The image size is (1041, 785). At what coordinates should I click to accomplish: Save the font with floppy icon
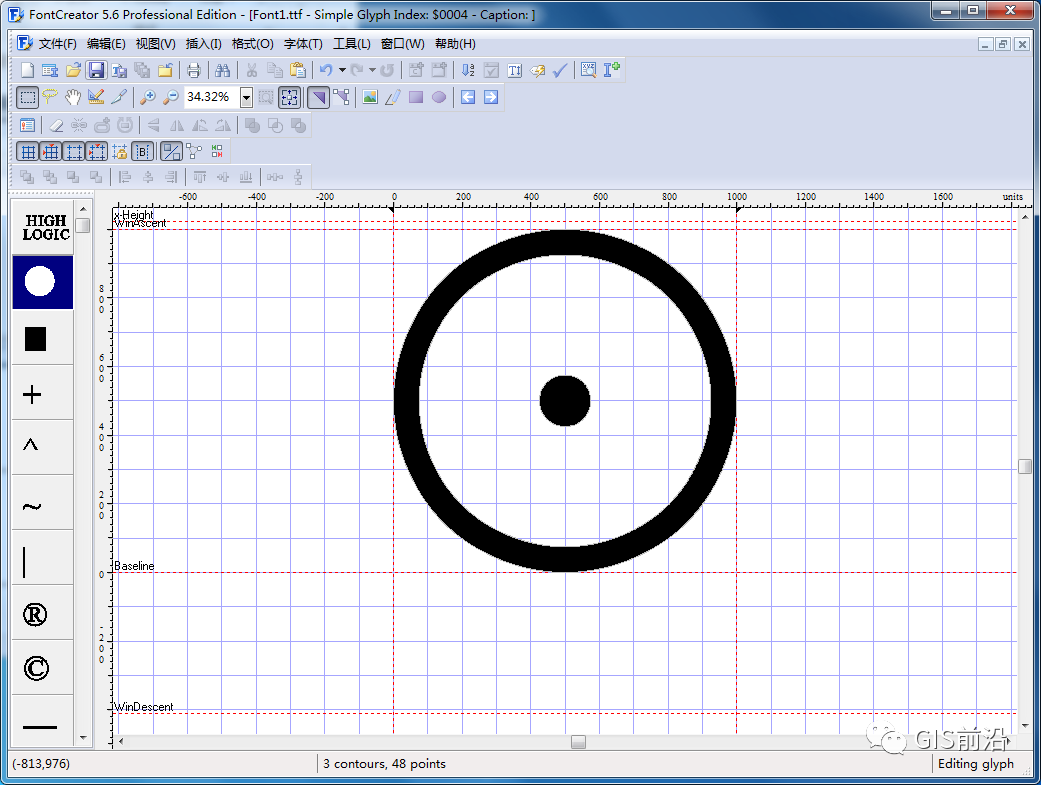click(x=96, y=70)
